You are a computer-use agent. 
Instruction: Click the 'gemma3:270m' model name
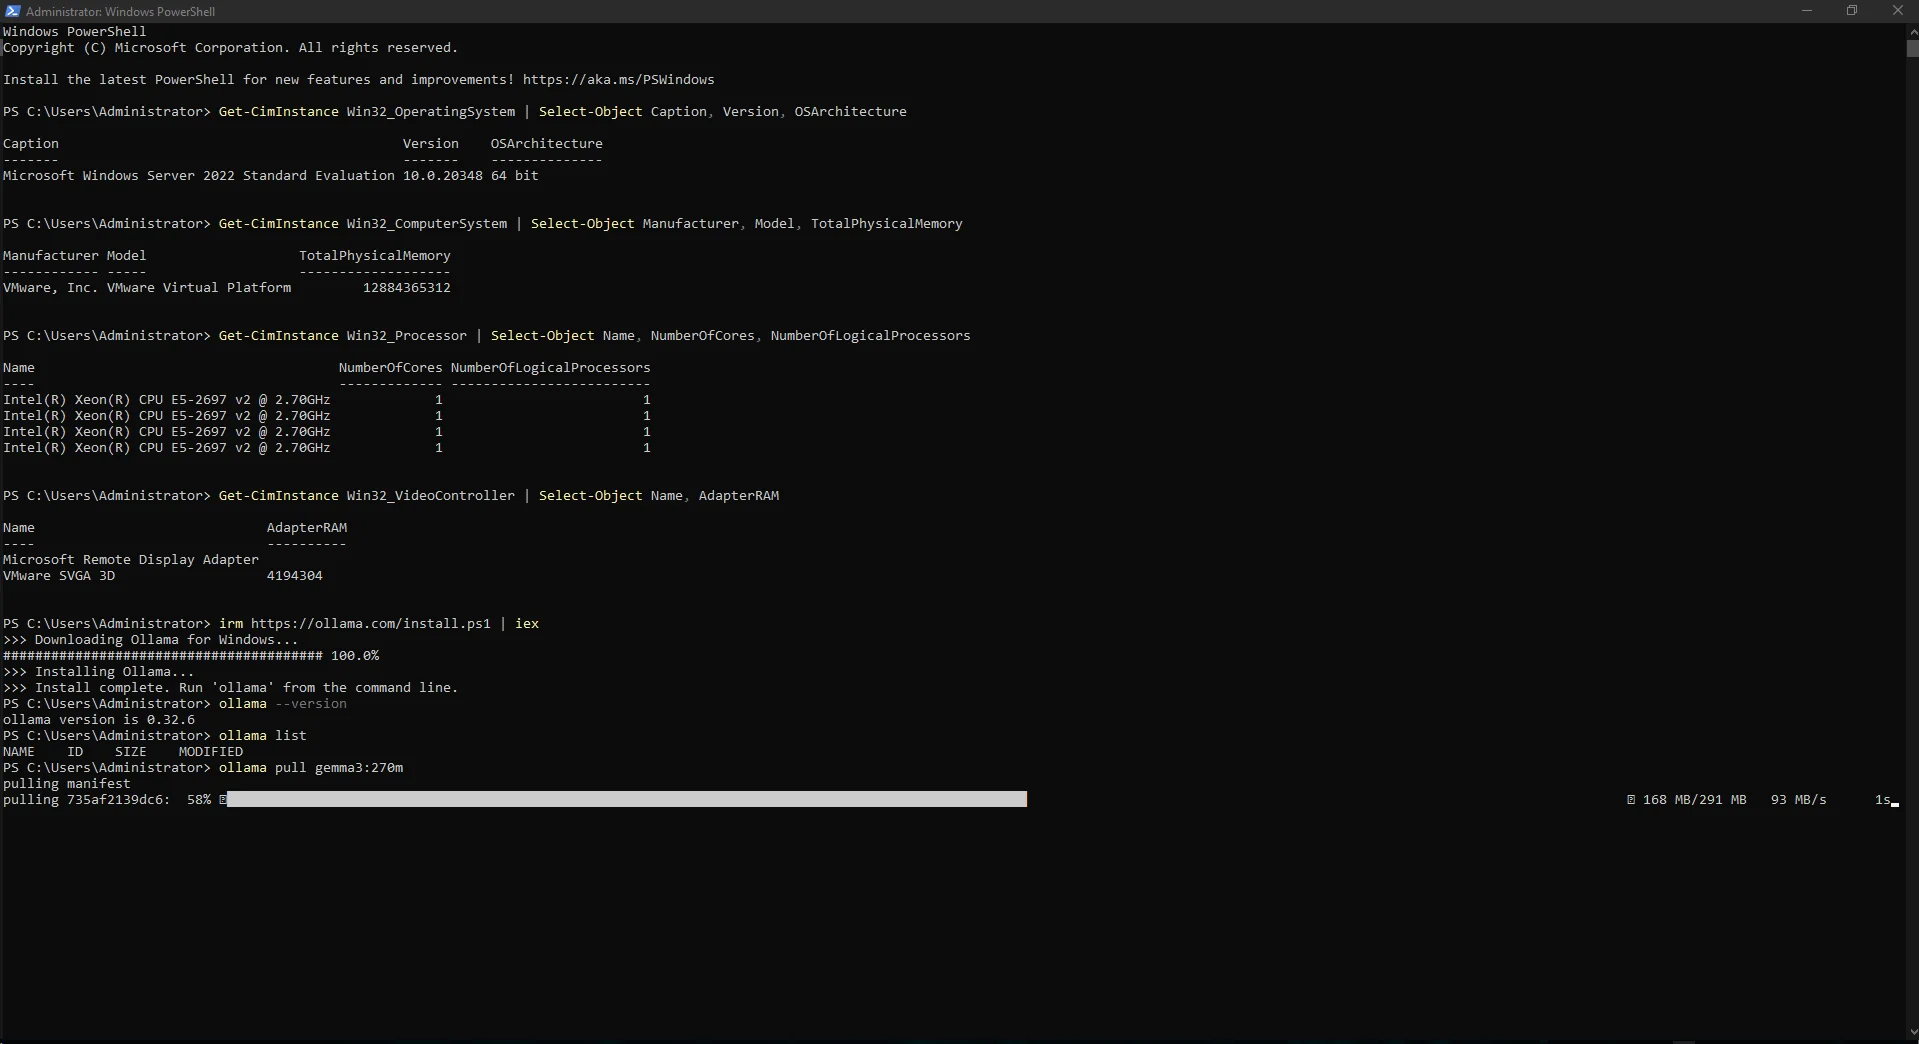pos(359,768)
